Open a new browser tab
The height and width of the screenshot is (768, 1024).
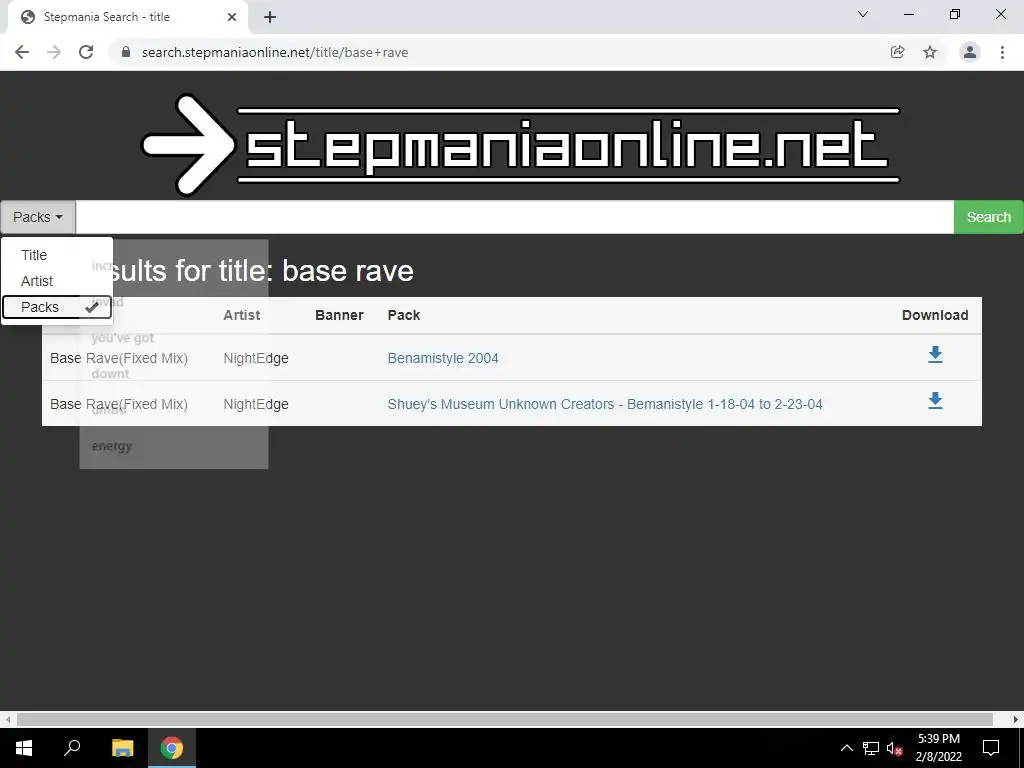click(x=270, y=17)
